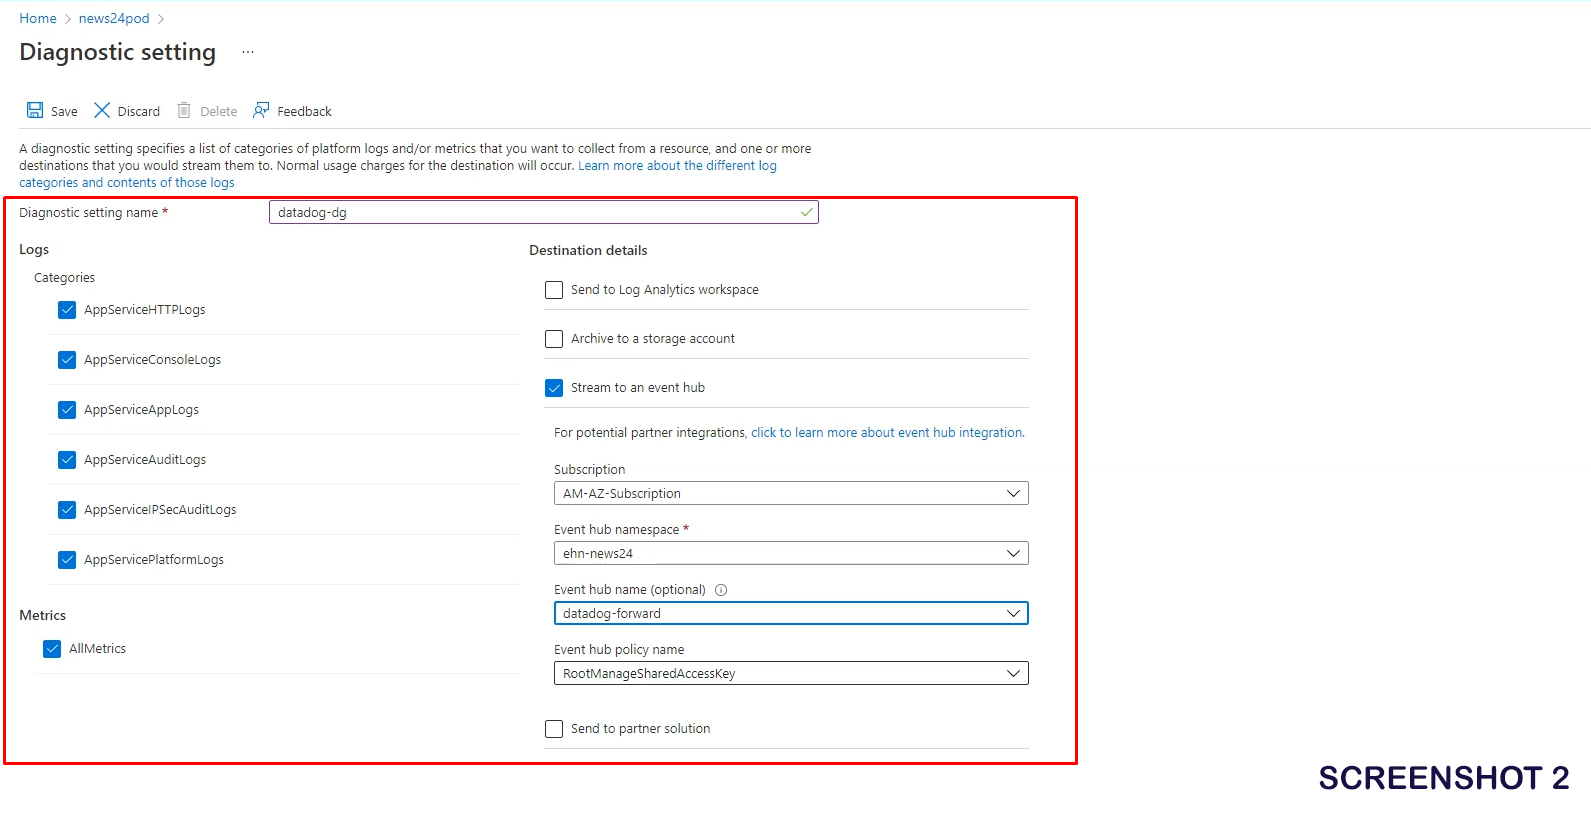The width and height of the screenshot is (1591, 815).
Task: Enable Send to partner solution
Action: (554, 729)
